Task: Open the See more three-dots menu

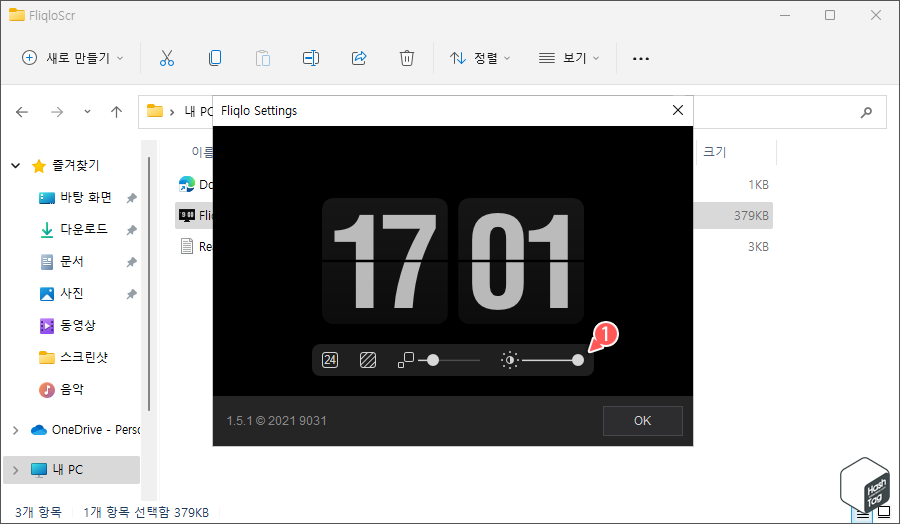Action: pyautogui.click(x=641, y=58)
